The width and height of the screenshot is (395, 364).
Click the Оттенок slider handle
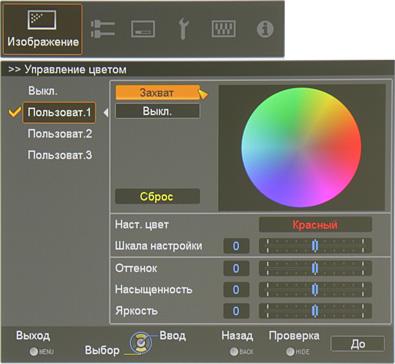[x=315, y=268]
